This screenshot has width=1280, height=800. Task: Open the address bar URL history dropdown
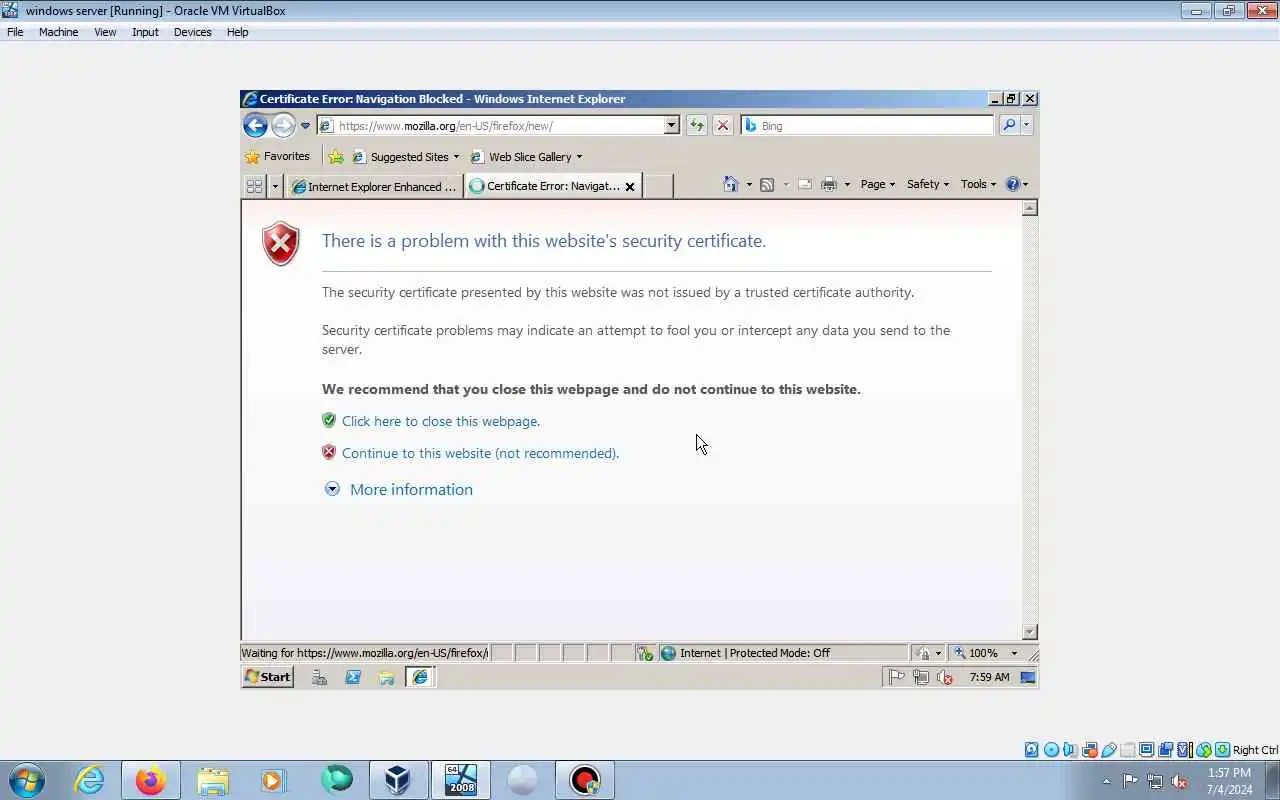point(671,125)
